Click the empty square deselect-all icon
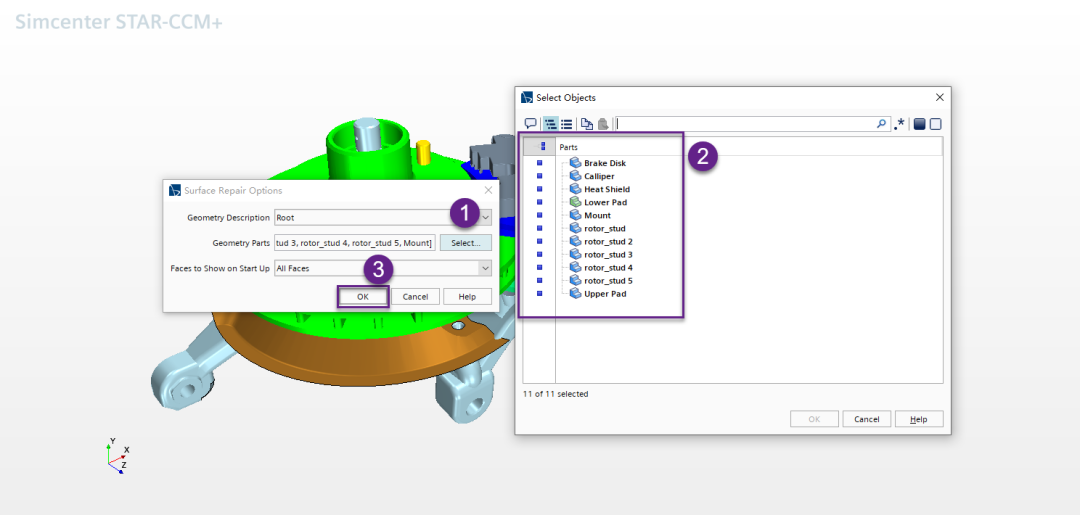Screen dimensions: 1080x515 935,124
